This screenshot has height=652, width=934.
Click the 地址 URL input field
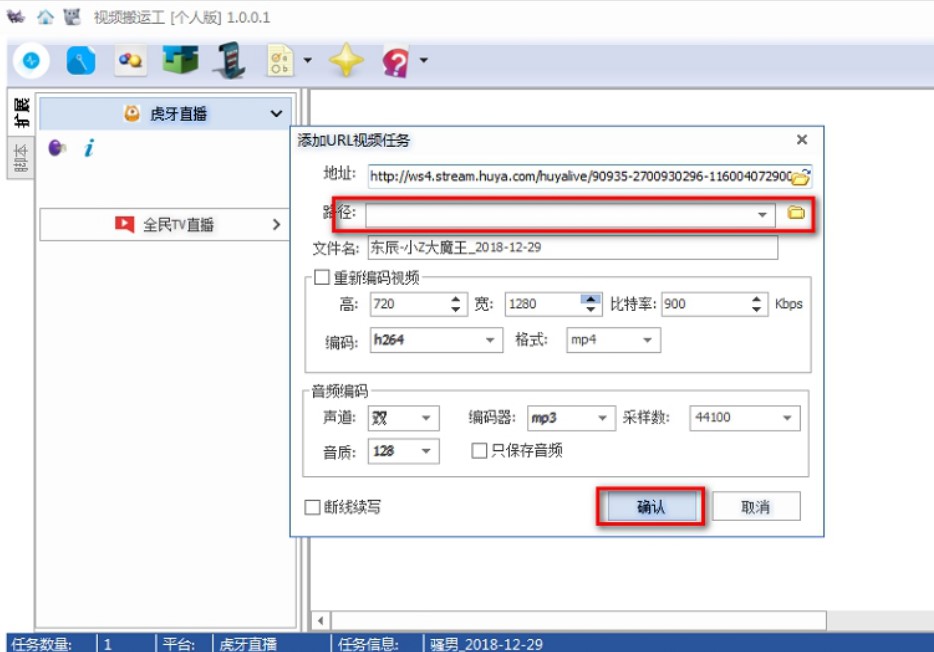point(580,176)
